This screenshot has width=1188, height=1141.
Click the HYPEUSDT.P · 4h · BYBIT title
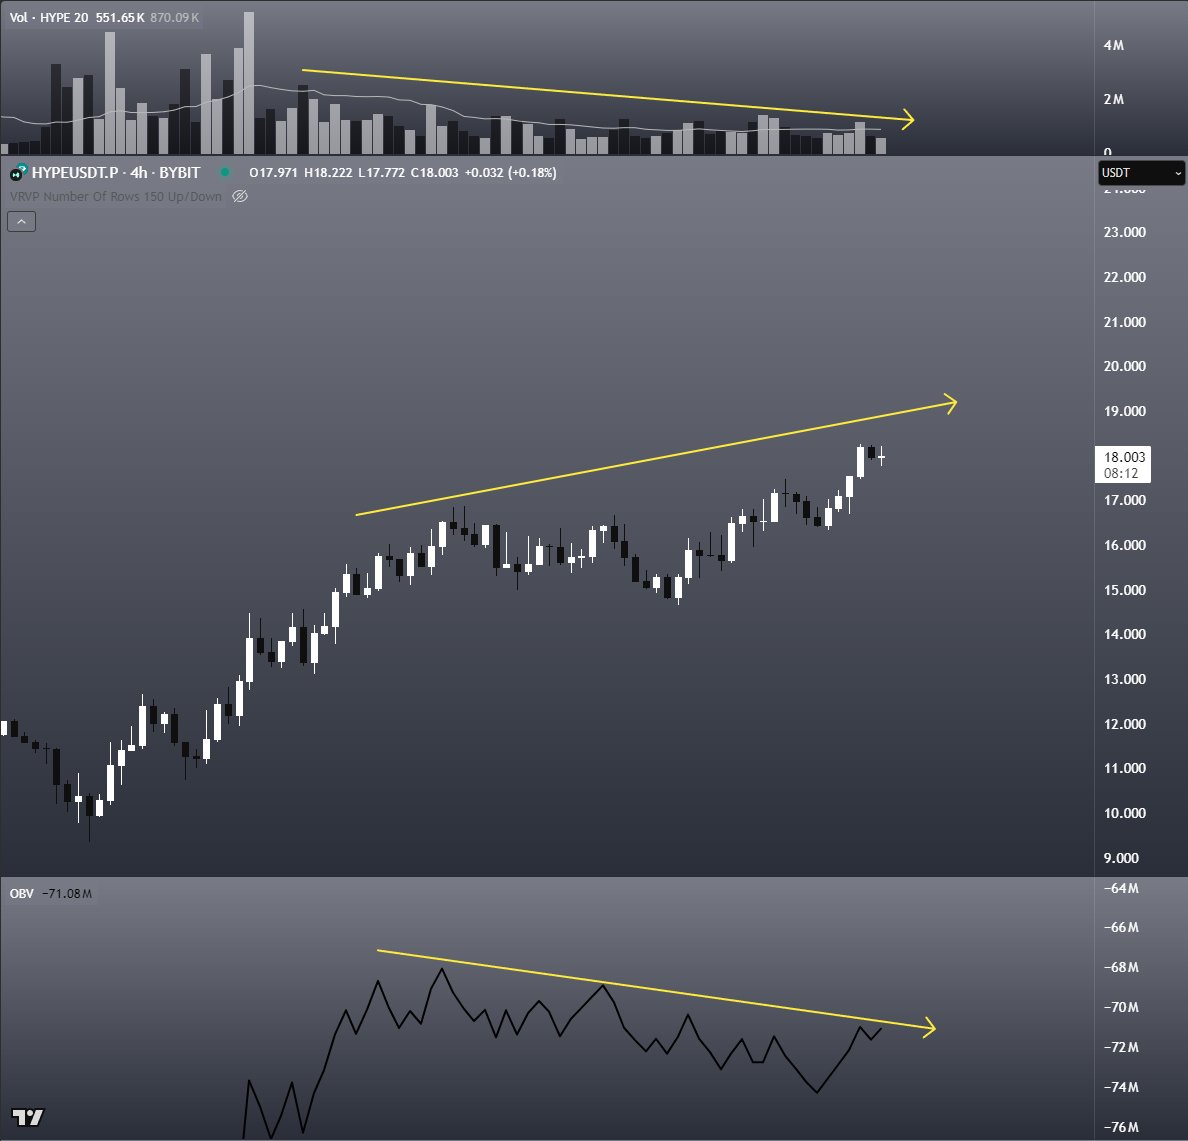(x=115, y=173)
